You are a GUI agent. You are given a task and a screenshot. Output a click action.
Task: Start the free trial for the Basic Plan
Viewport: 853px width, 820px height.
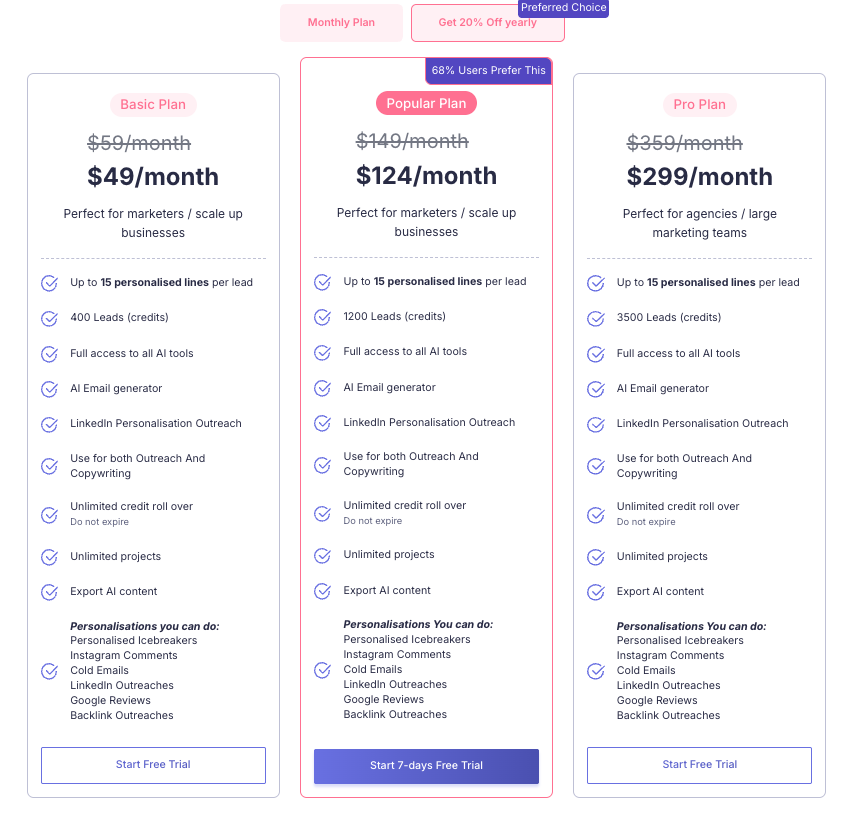152,765
